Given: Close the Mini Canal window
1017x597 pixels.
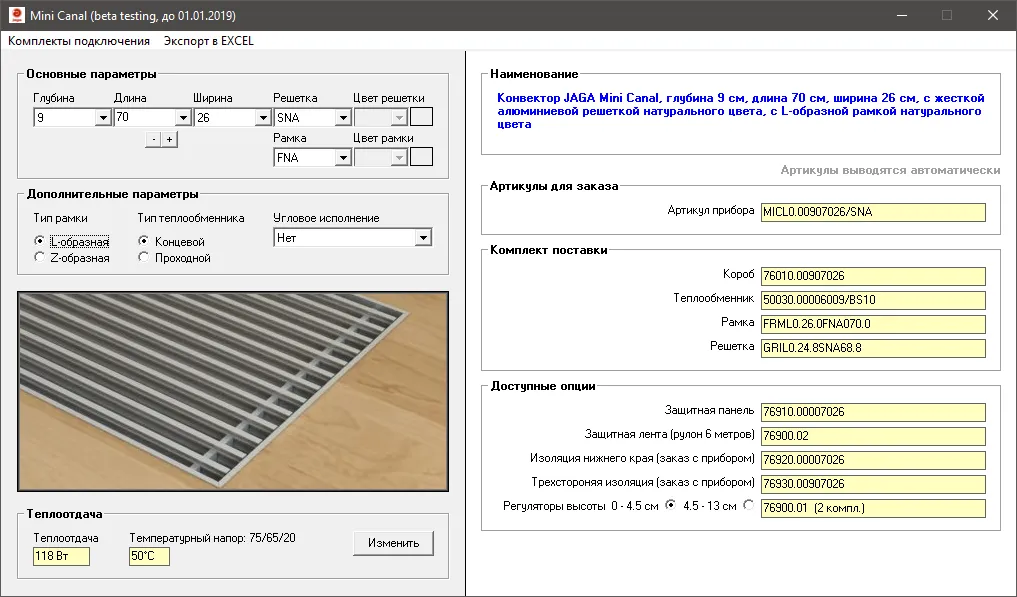Looking at the screenshot, I should point(992,15).
